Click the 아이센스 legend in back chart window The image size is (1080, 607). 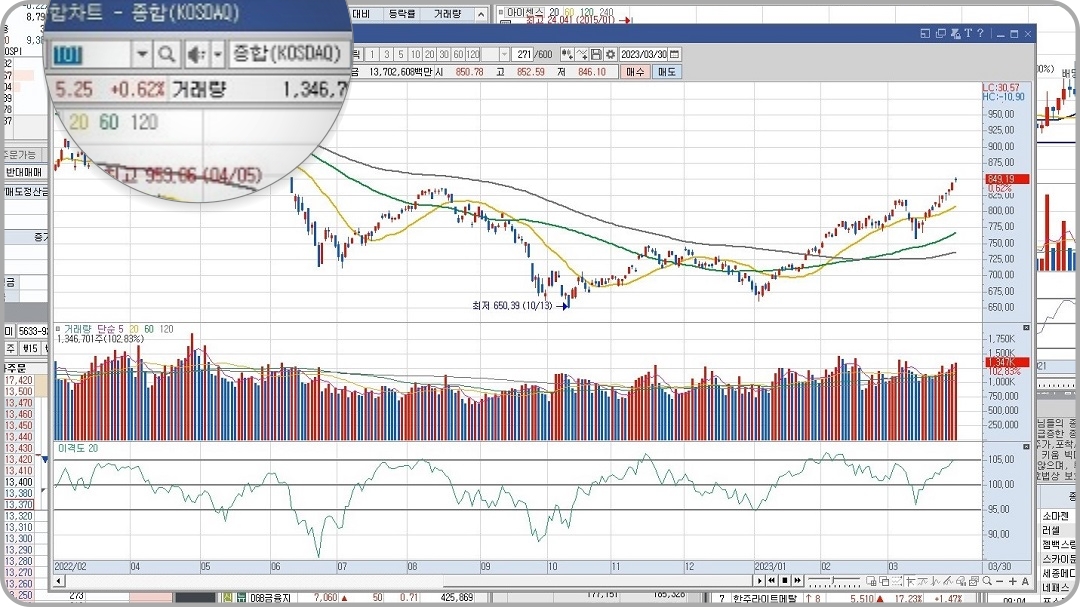pyautogui.click(x=525, y=12)
